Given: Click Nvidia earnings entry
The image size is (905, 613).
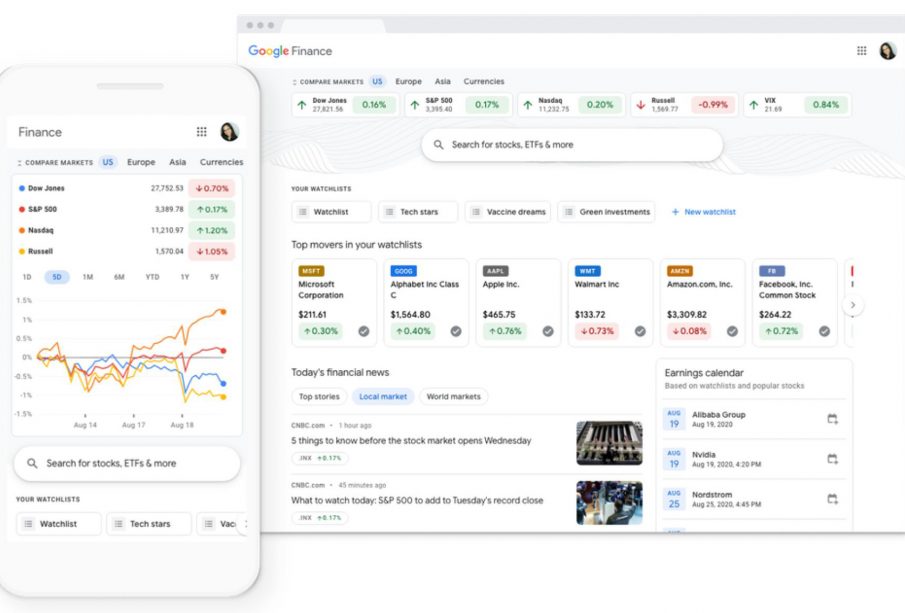Looking at the screenshot, I should [753, 459].
